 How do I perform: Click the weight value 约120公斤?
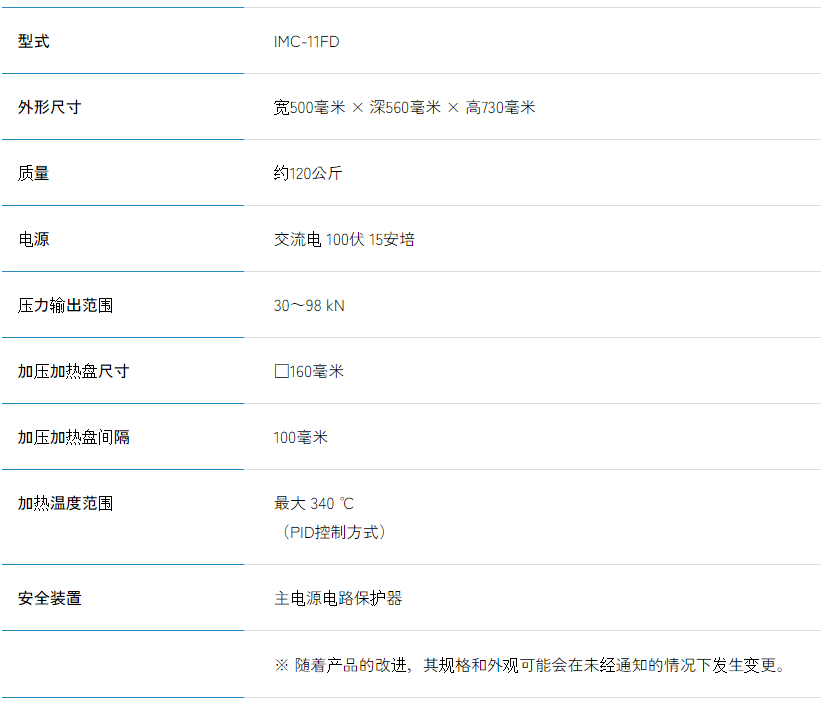pyautogui.click(x=308, y=173)
